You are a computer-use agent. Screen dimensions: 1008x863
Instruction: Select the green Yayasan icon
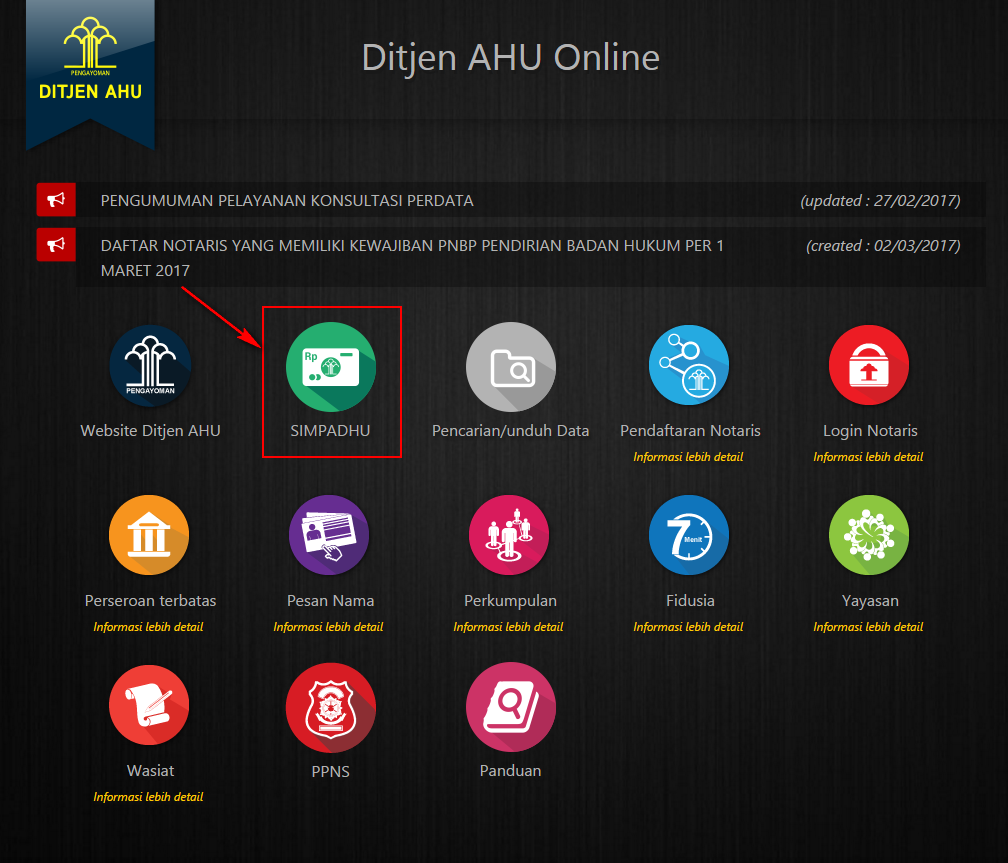click(869, 535)
